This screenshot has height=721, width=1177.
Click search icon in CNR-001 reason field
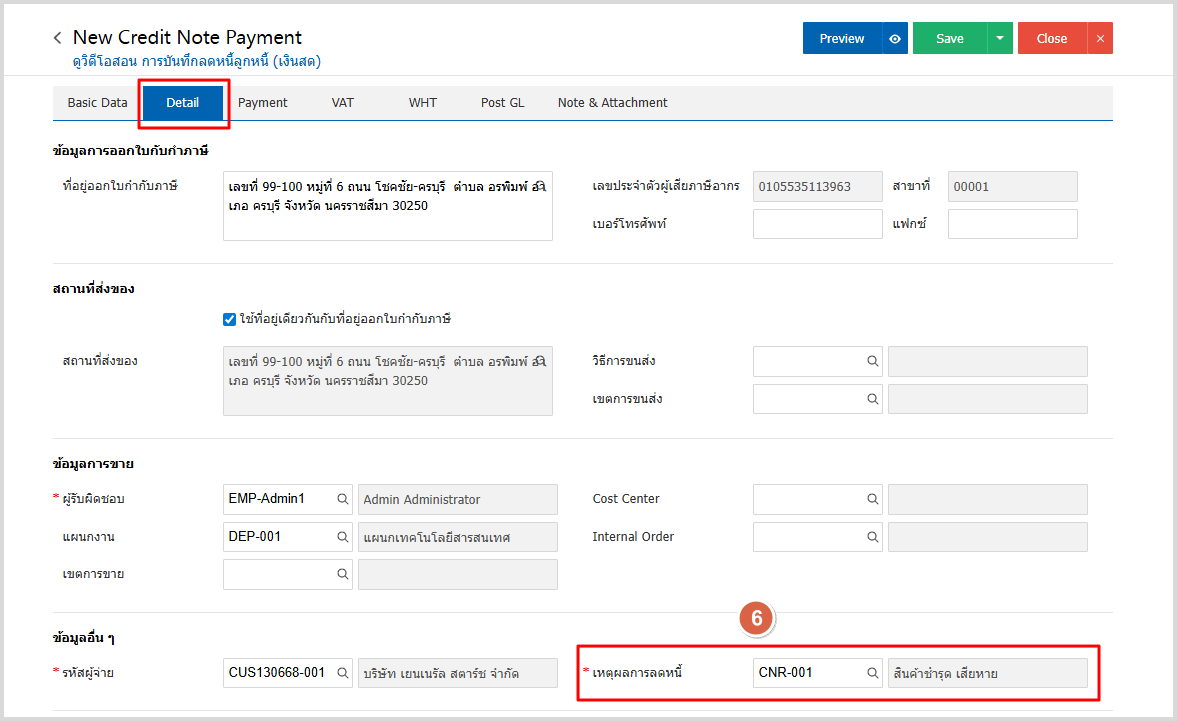(x=872, y=673)
